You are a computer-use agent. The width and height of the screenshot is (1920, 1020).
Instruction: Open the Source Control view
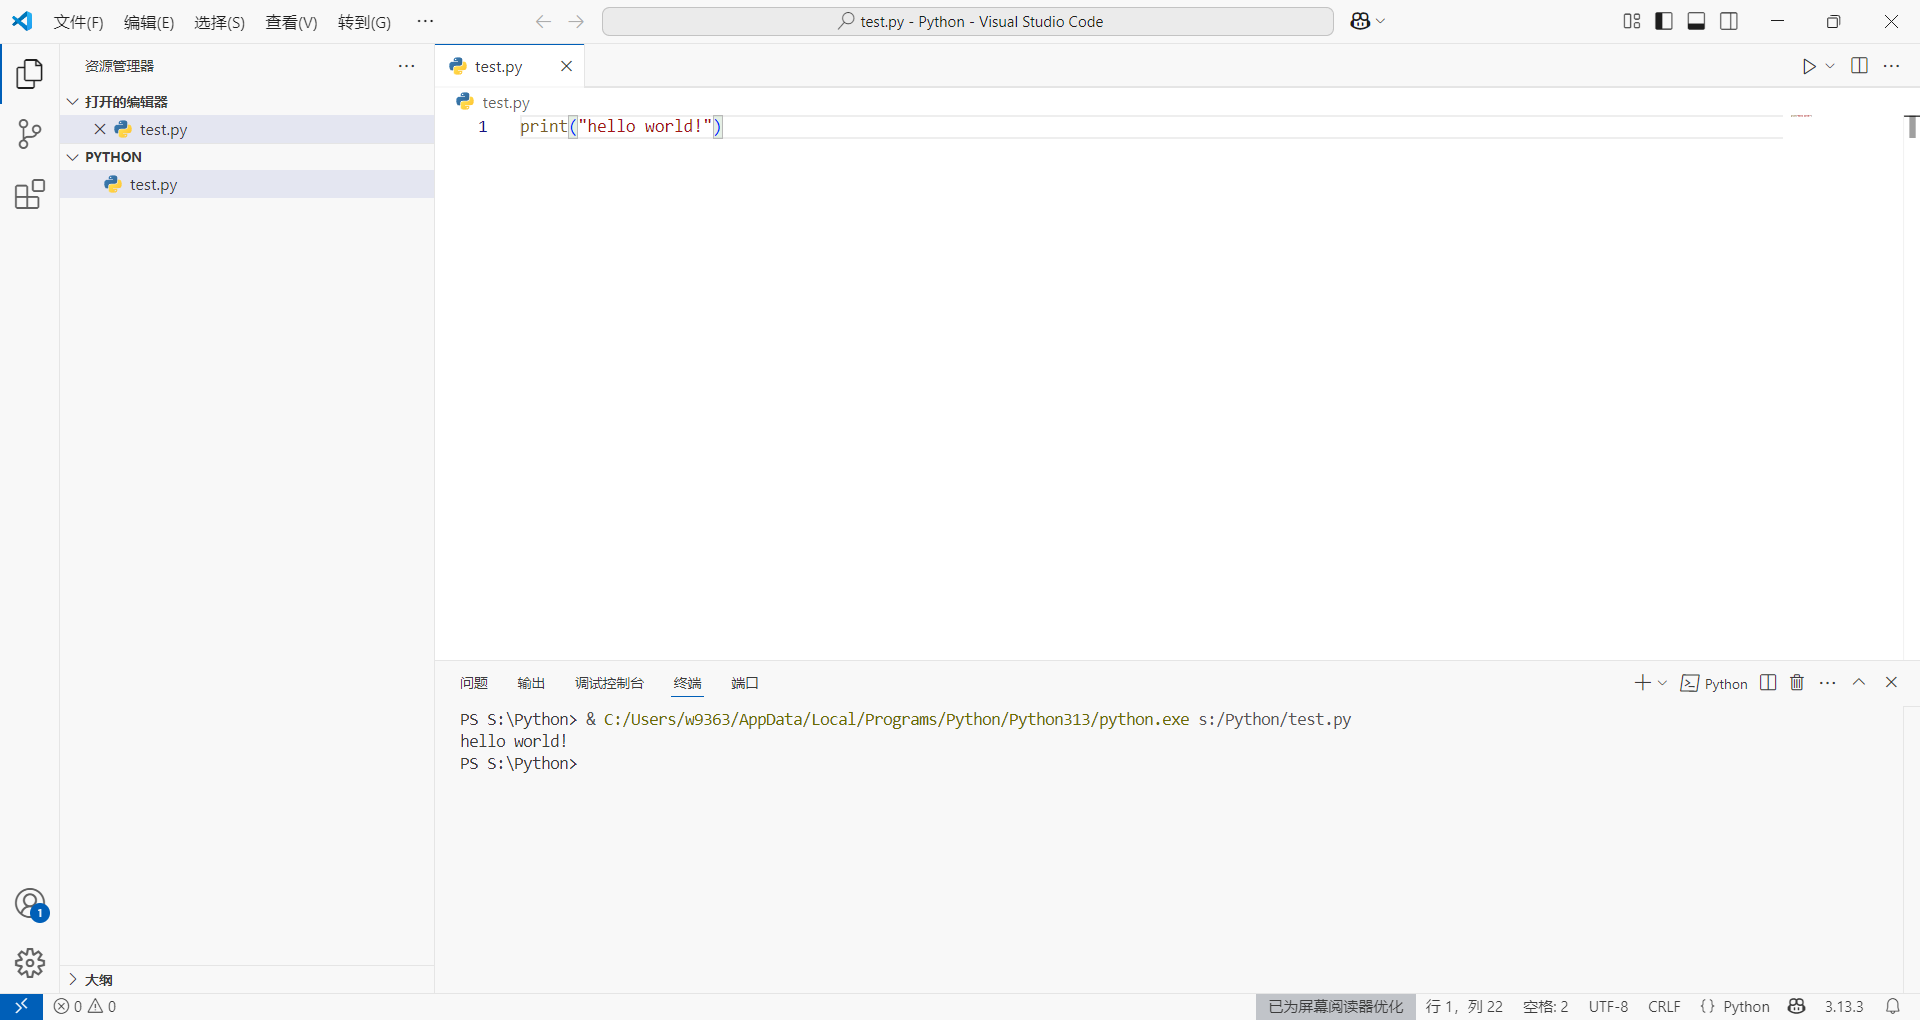point(29,134)
